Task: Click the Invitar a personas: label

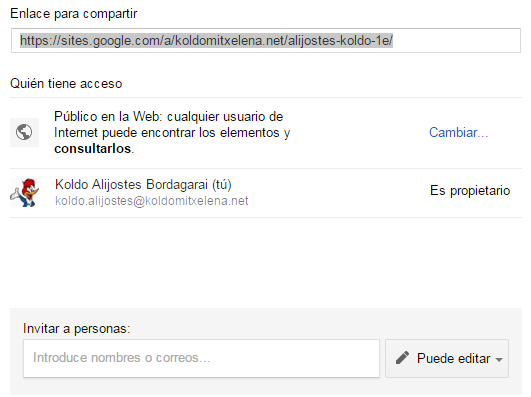Action: 77,329
